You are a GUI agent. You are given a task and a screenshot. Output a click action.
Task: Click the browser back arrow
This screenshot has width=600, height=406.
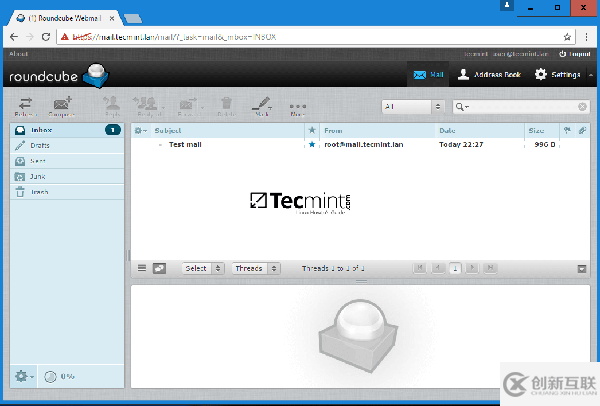(14, 37)
